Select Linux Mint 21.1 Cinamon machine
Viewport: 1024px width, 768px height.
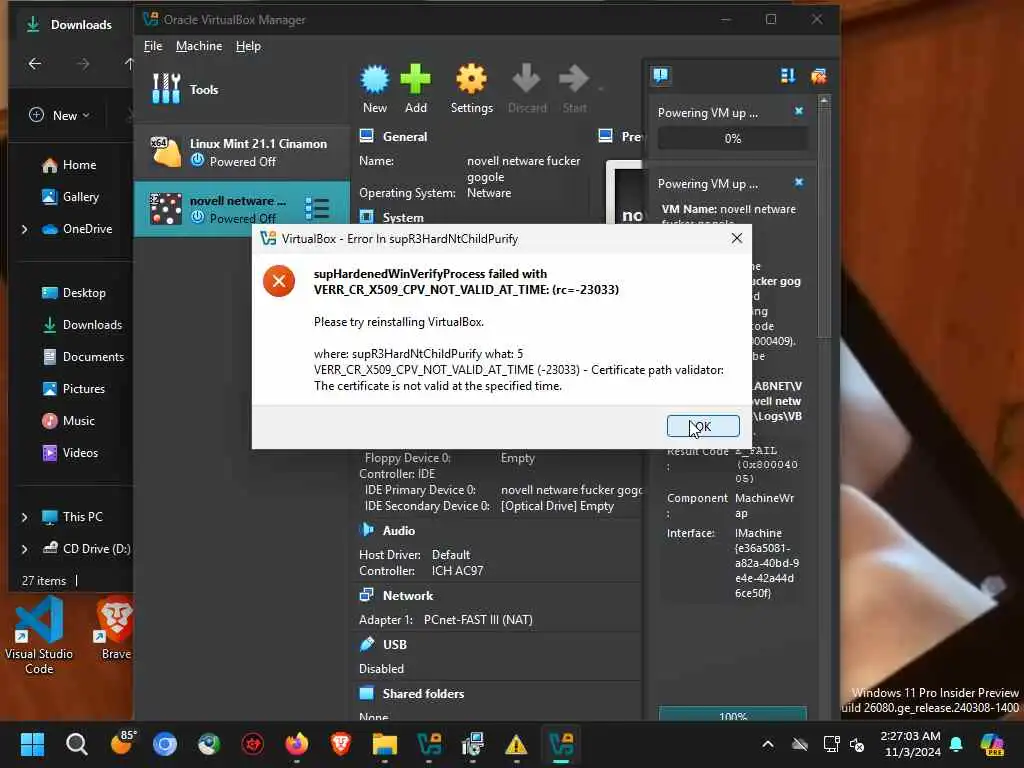(242, 152)
